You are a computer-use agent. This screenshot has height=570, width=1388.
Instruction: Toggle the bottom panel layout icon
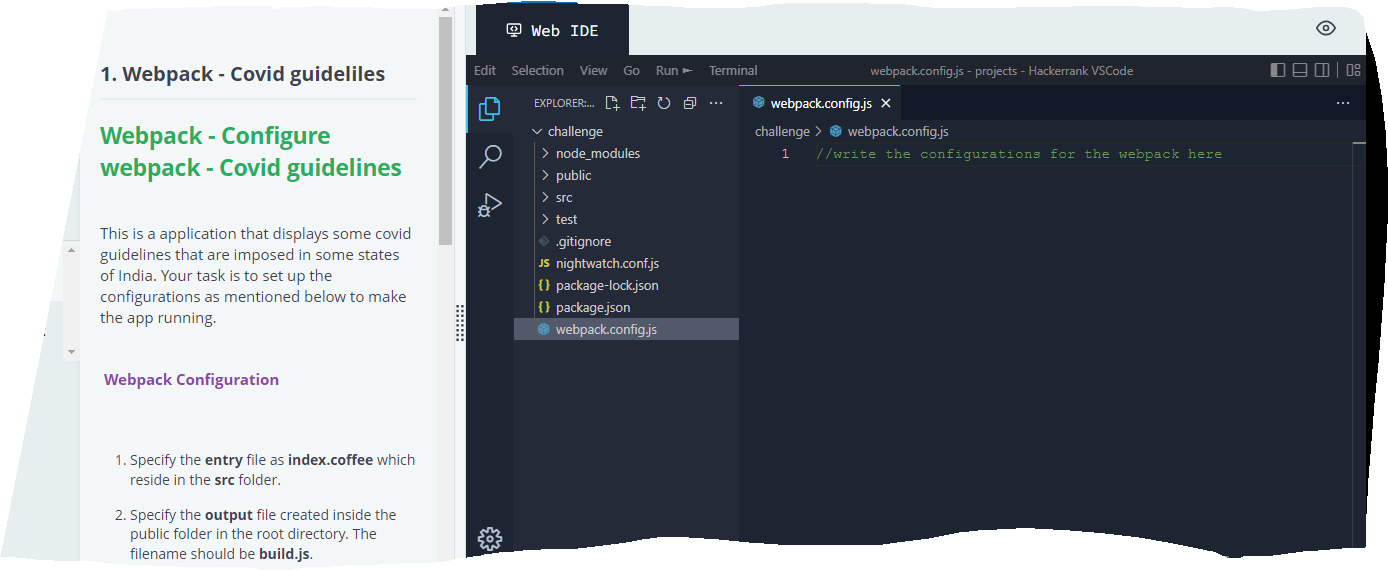point(1300,70)
